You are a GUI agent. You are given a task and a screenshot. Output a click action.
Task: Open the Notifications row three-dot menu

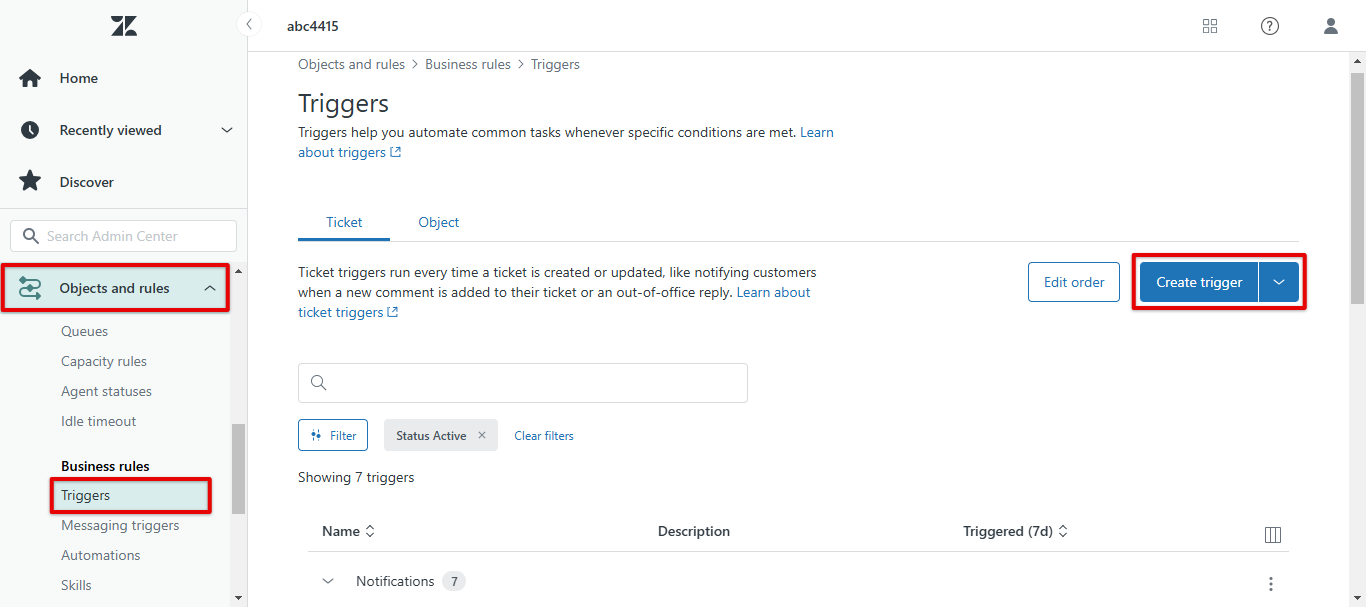click(x=1271, y=584)
